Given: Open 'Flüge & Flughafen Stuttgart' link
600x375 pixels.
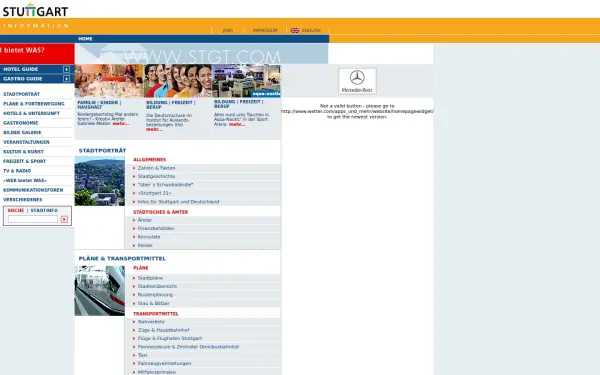Looking at the screenshot, I should tap(170, 338).
